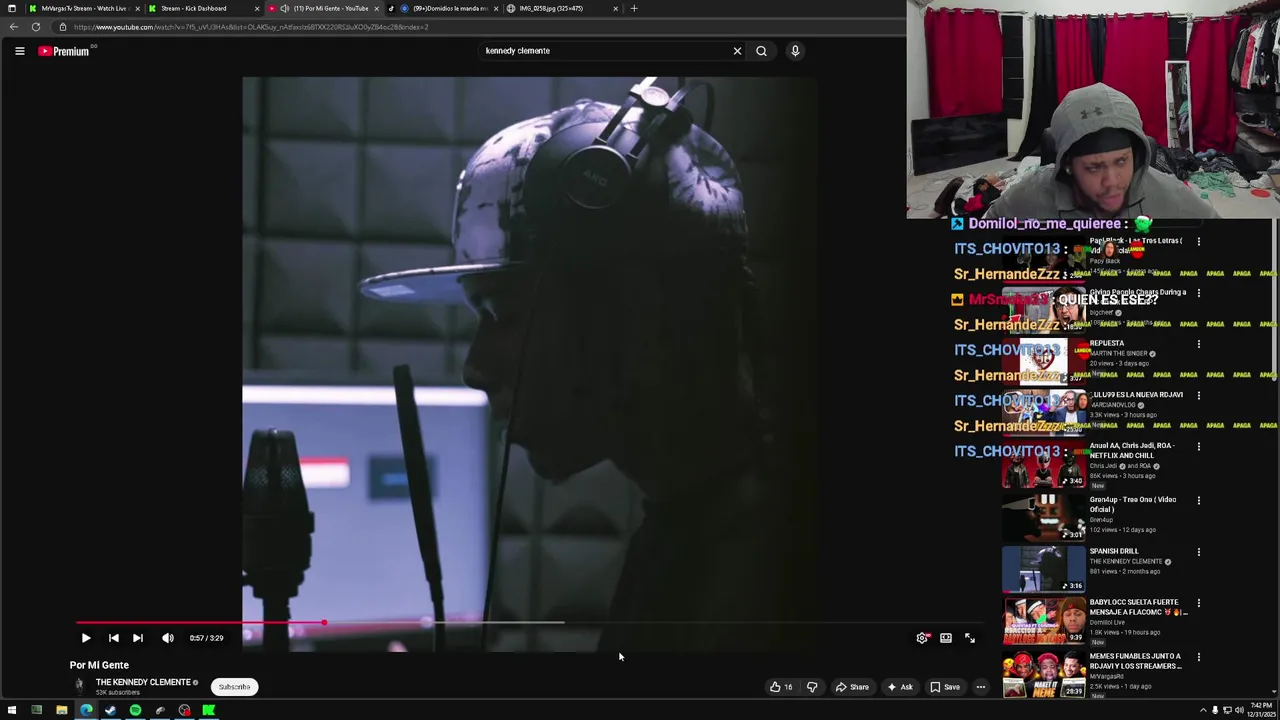This screenshot has width=1280, height=720.
Task: Open Microsoft Edge from the taskbar
Action: 86,711
